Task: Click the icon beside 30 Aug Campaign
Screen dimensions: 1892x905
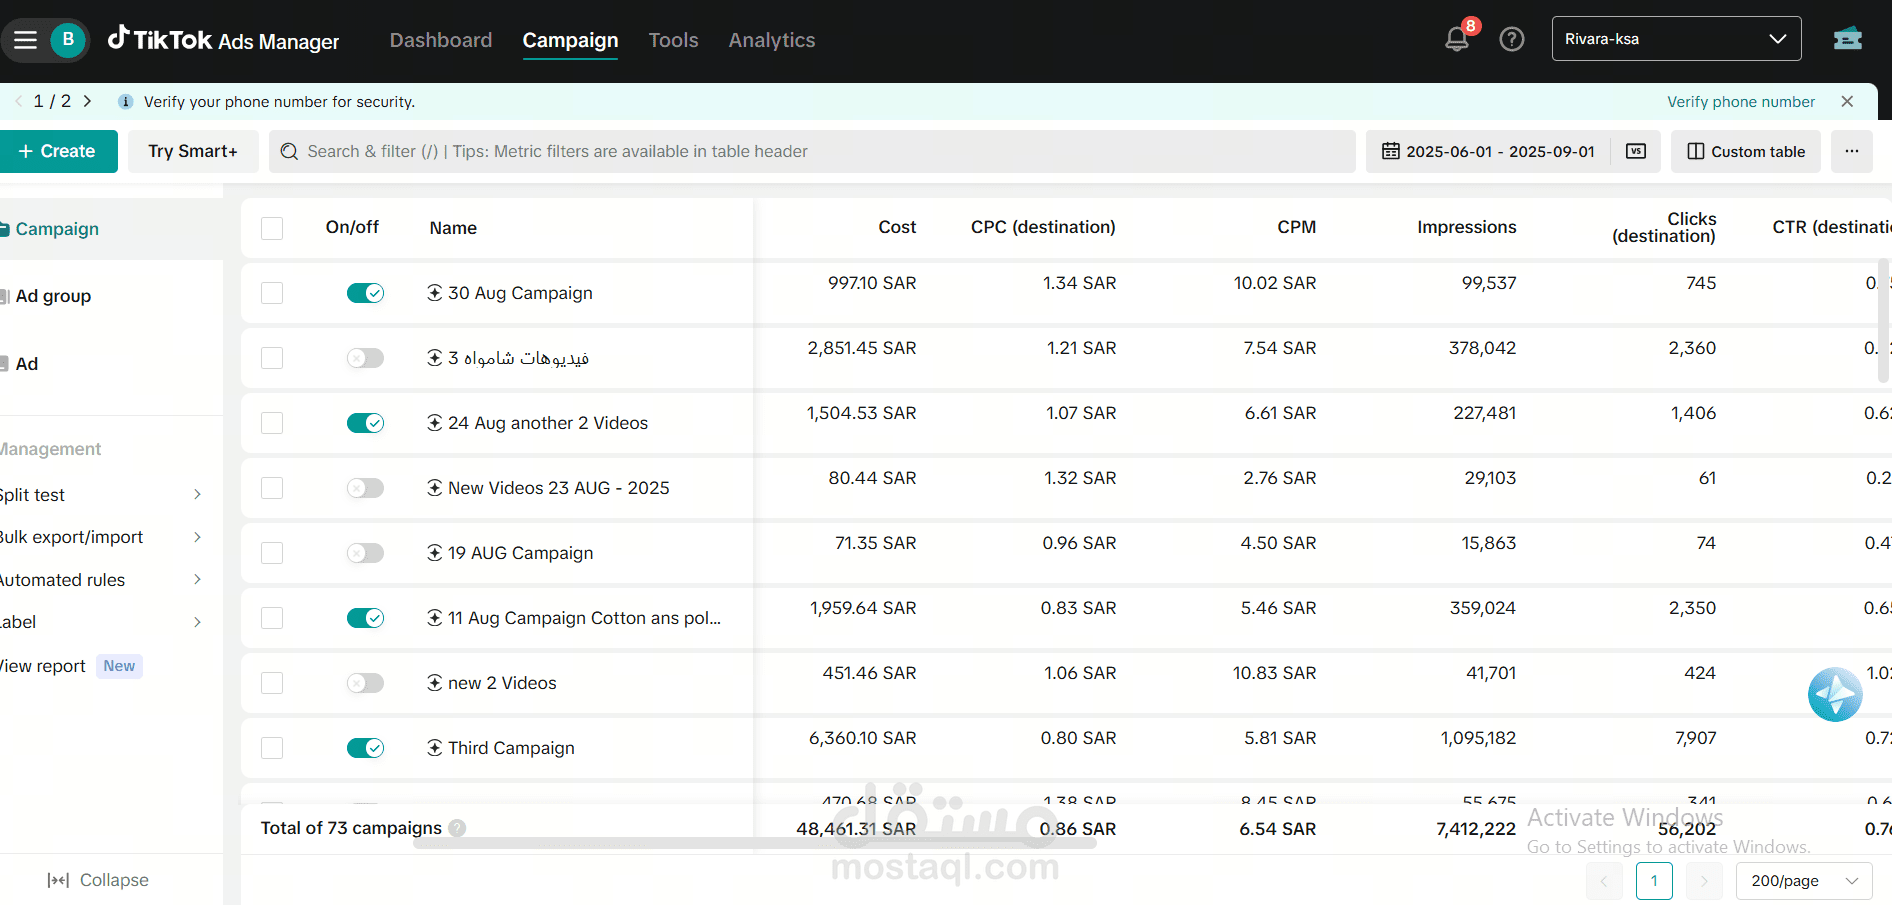Action: point(435,292)
